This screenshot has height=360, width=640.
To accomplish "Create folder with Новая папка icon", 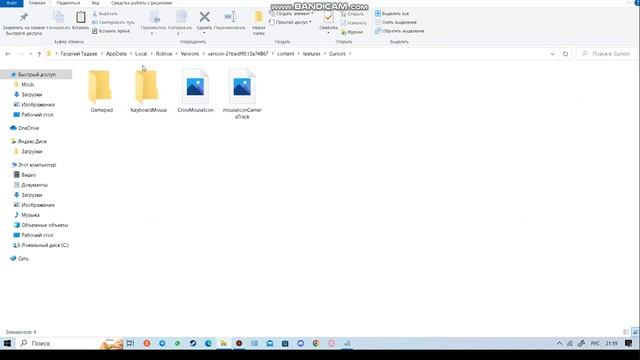I will click(259, 23).
